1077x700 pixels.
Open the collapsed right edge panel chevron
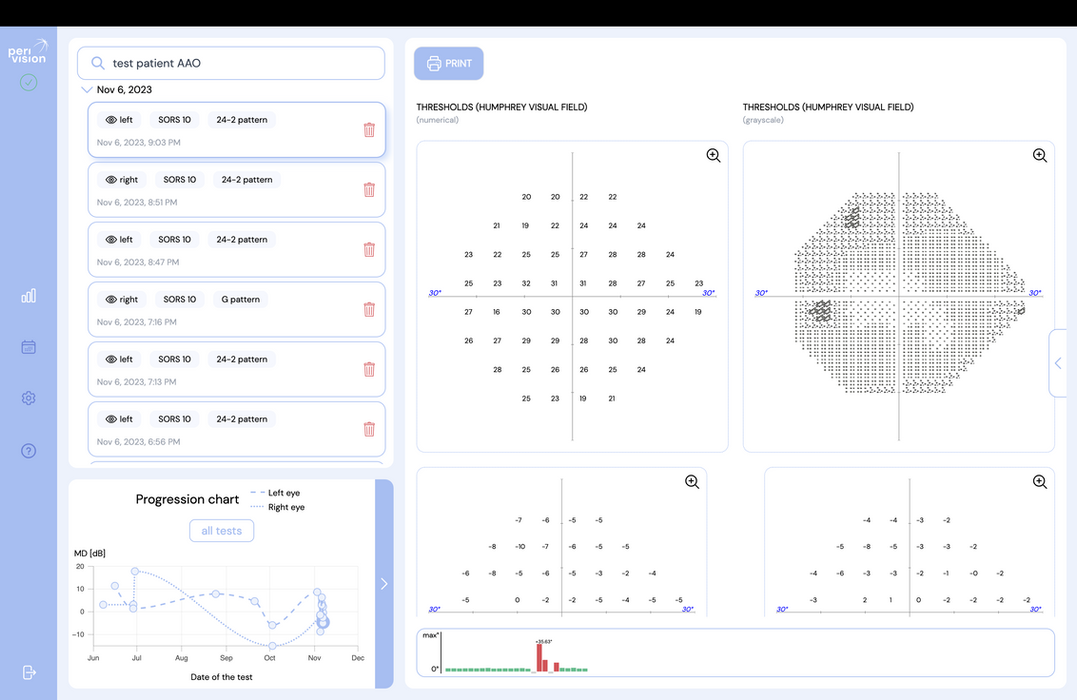(x=1059, y=363)
